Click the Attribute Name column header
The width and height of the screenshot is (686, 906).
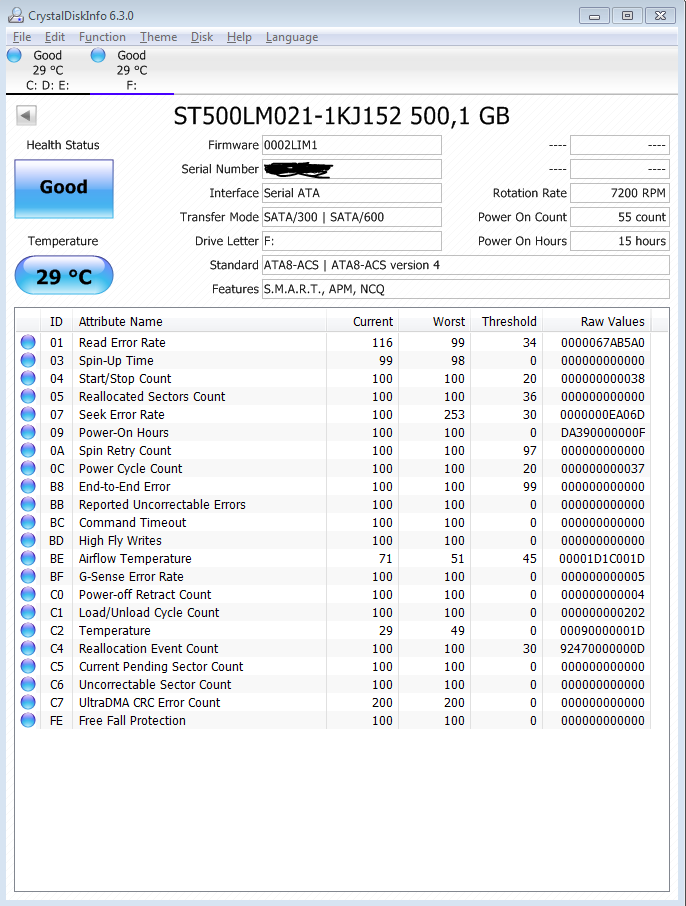(199, 321)
